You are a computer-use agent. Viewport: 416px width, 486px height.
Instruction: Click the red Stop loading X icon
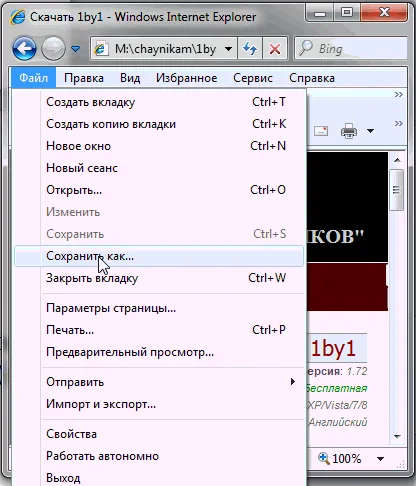pos(275,49)
